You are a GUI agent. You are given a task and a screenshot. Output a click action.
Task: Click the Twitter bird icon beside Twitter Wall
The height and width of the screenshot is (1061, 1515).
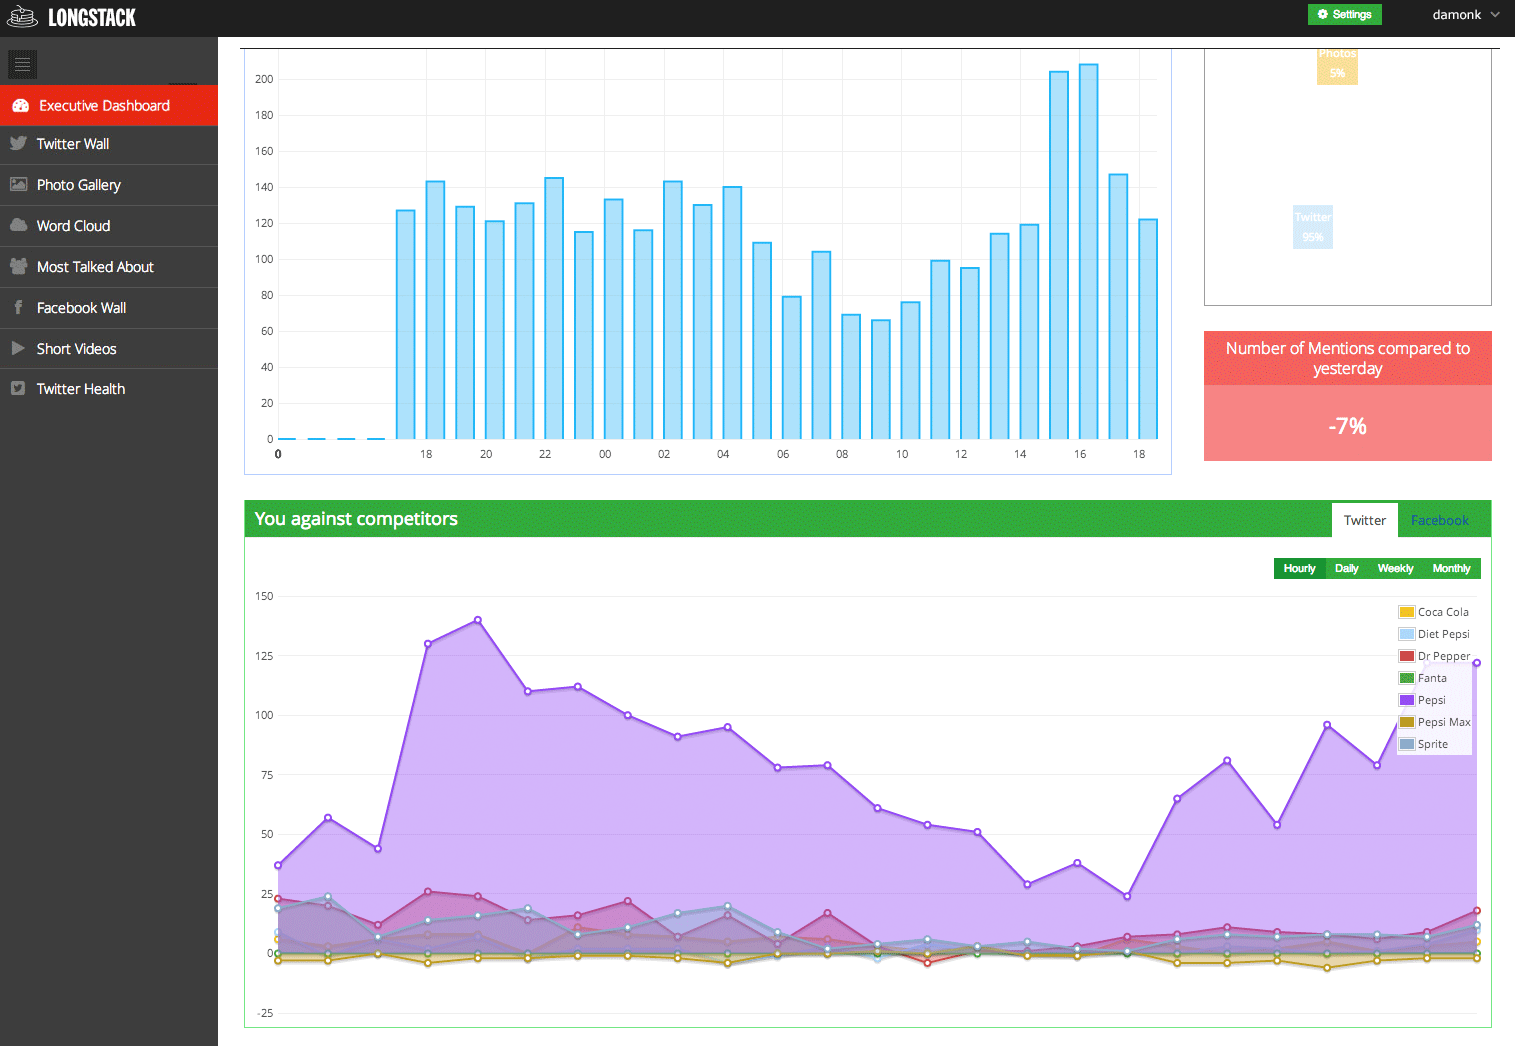coord(18,143)
